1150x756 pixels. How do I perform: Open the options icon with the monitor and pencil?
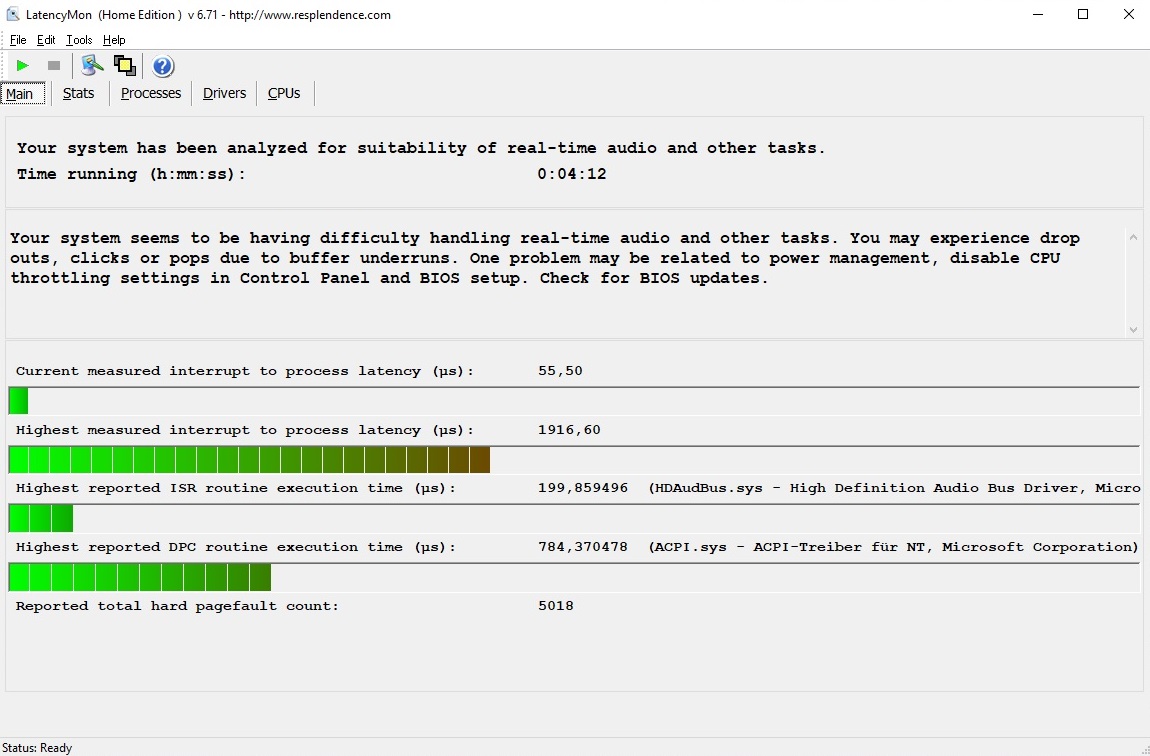pos(92,66)
